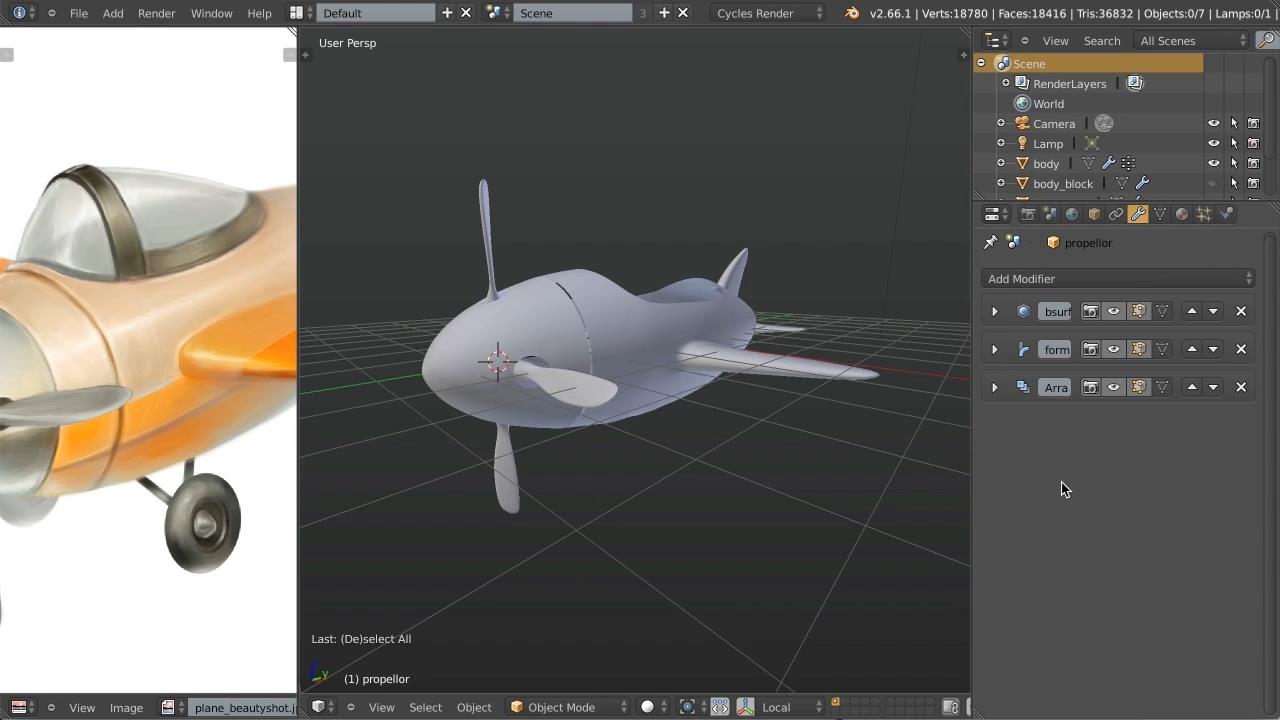Click the wrench modifier icon beside body
This screenshot has width=1280, height=720.
pyautogui.click(x=1108, y=163)
